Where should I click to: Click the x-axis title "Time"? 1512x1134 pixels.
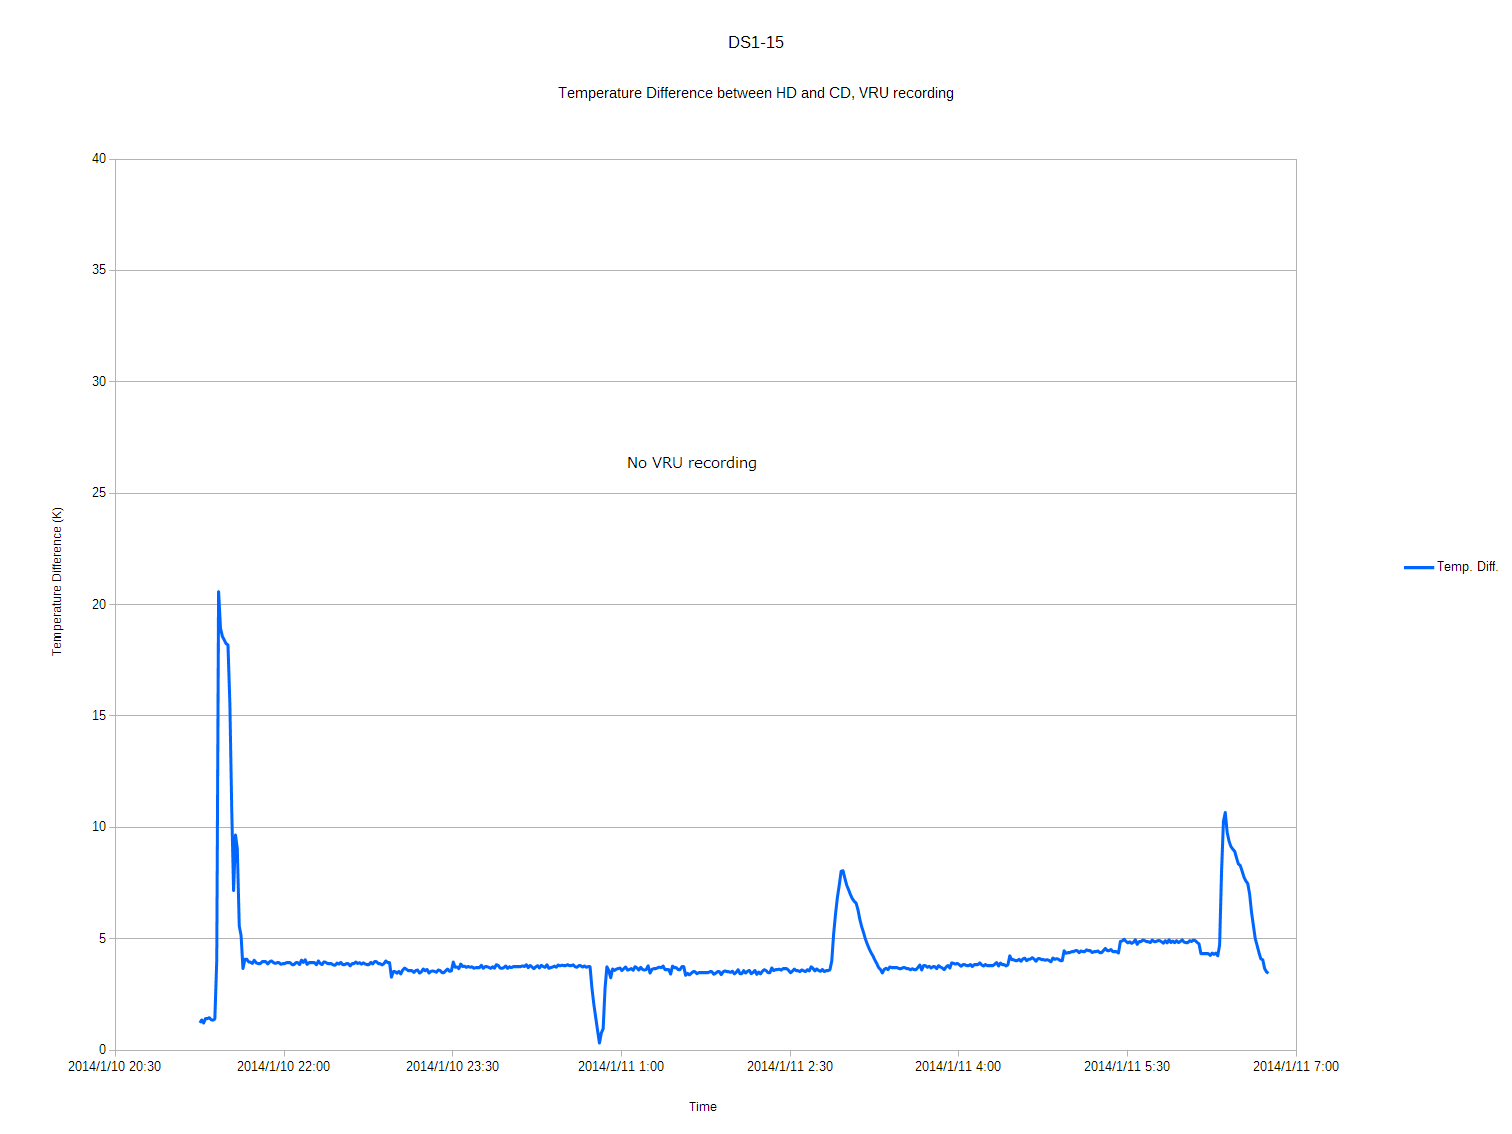702,1106
